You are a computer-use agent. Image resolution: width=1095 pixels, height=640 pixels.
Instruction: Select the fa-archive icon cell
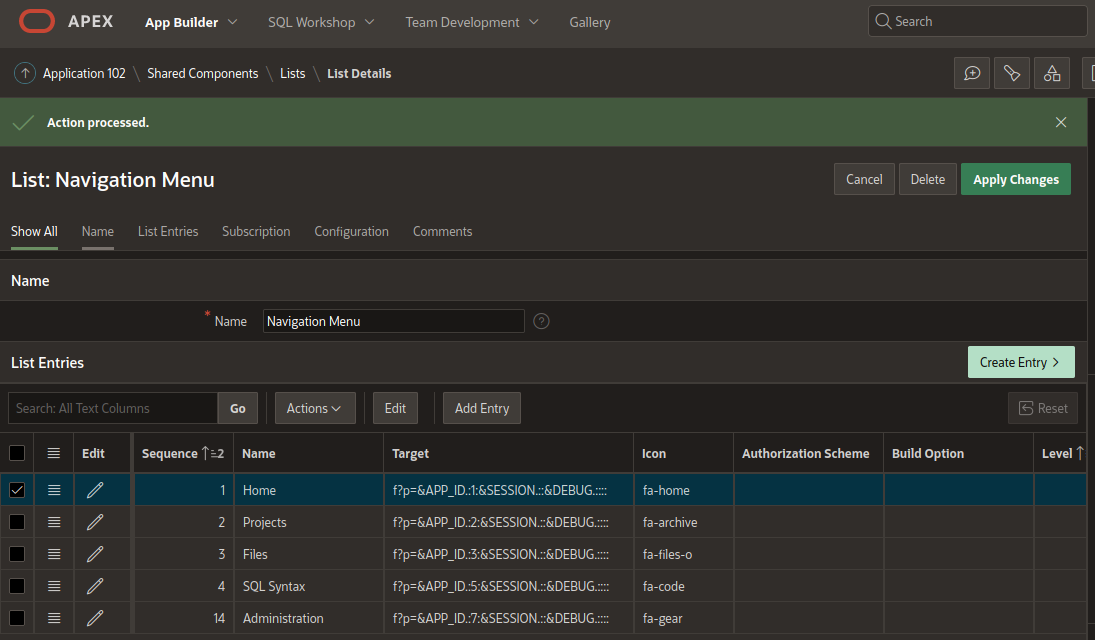tap(683, 523)
